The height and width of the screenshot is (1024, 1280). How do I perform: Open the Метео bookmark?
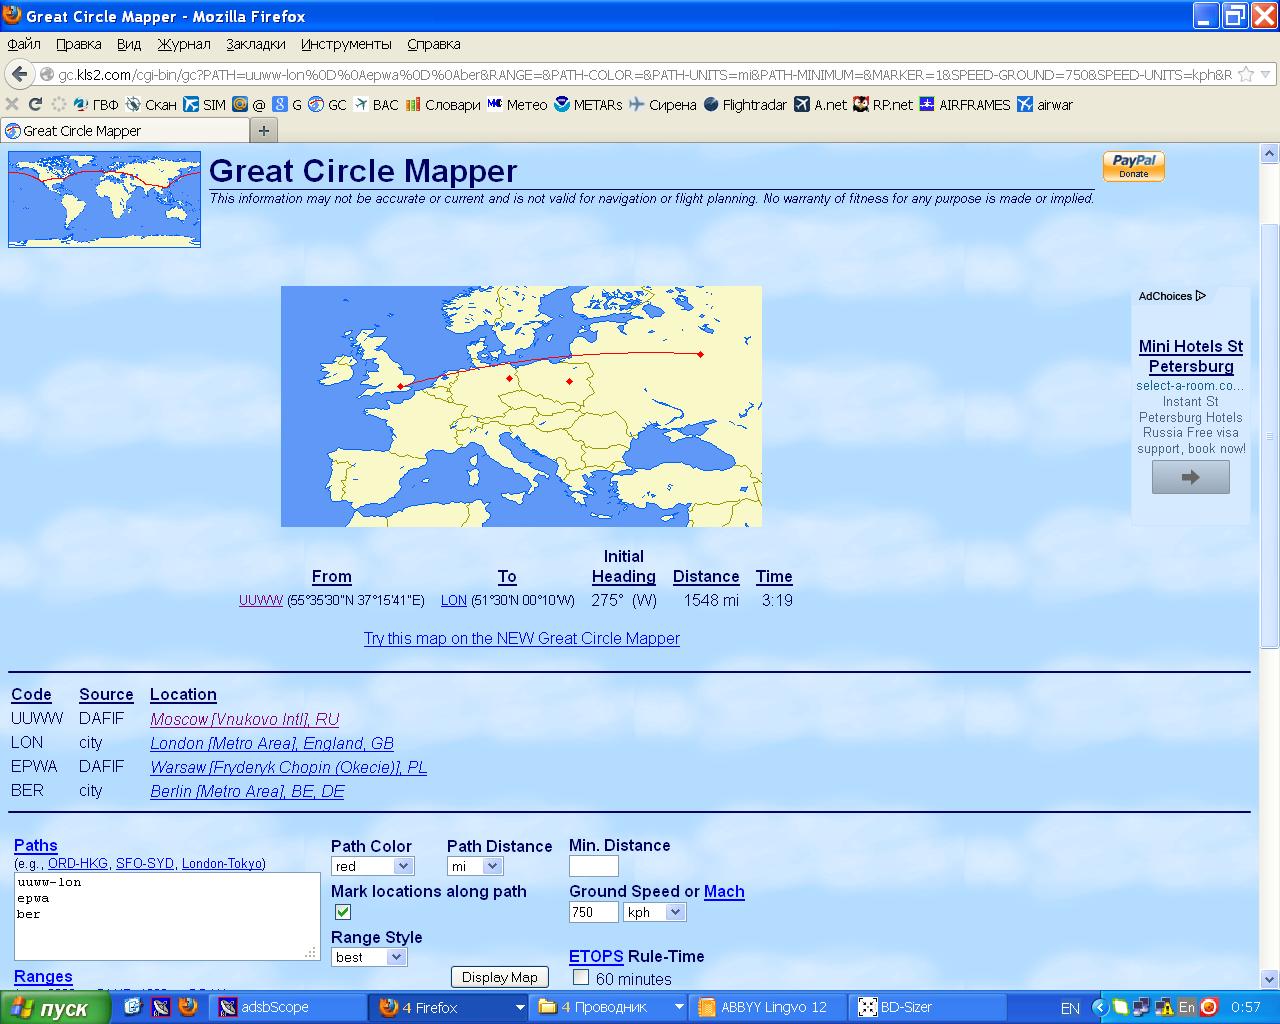click(x=517, y=104)
